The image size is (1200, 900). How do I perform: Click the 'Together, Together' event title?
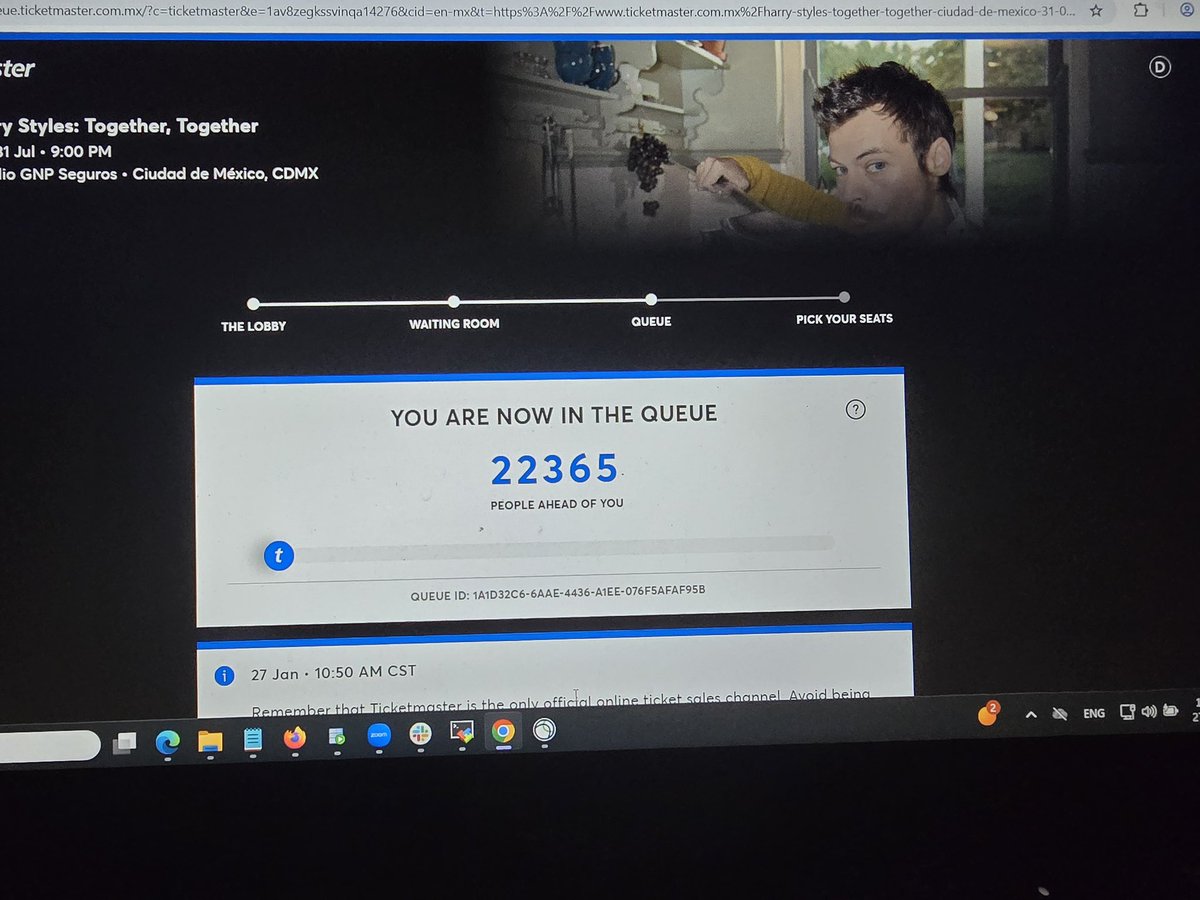171,126
